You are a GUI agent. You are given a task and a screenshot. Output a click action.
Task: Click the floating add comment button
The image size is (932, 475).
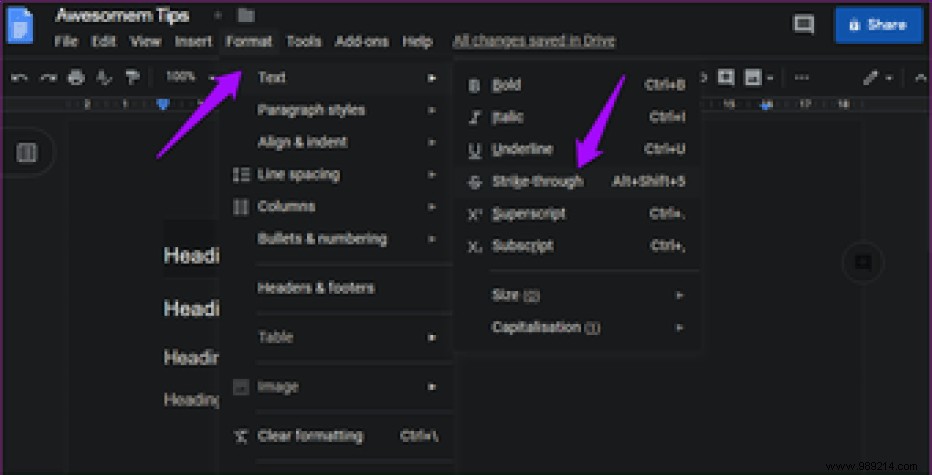[x=863, y=262]
